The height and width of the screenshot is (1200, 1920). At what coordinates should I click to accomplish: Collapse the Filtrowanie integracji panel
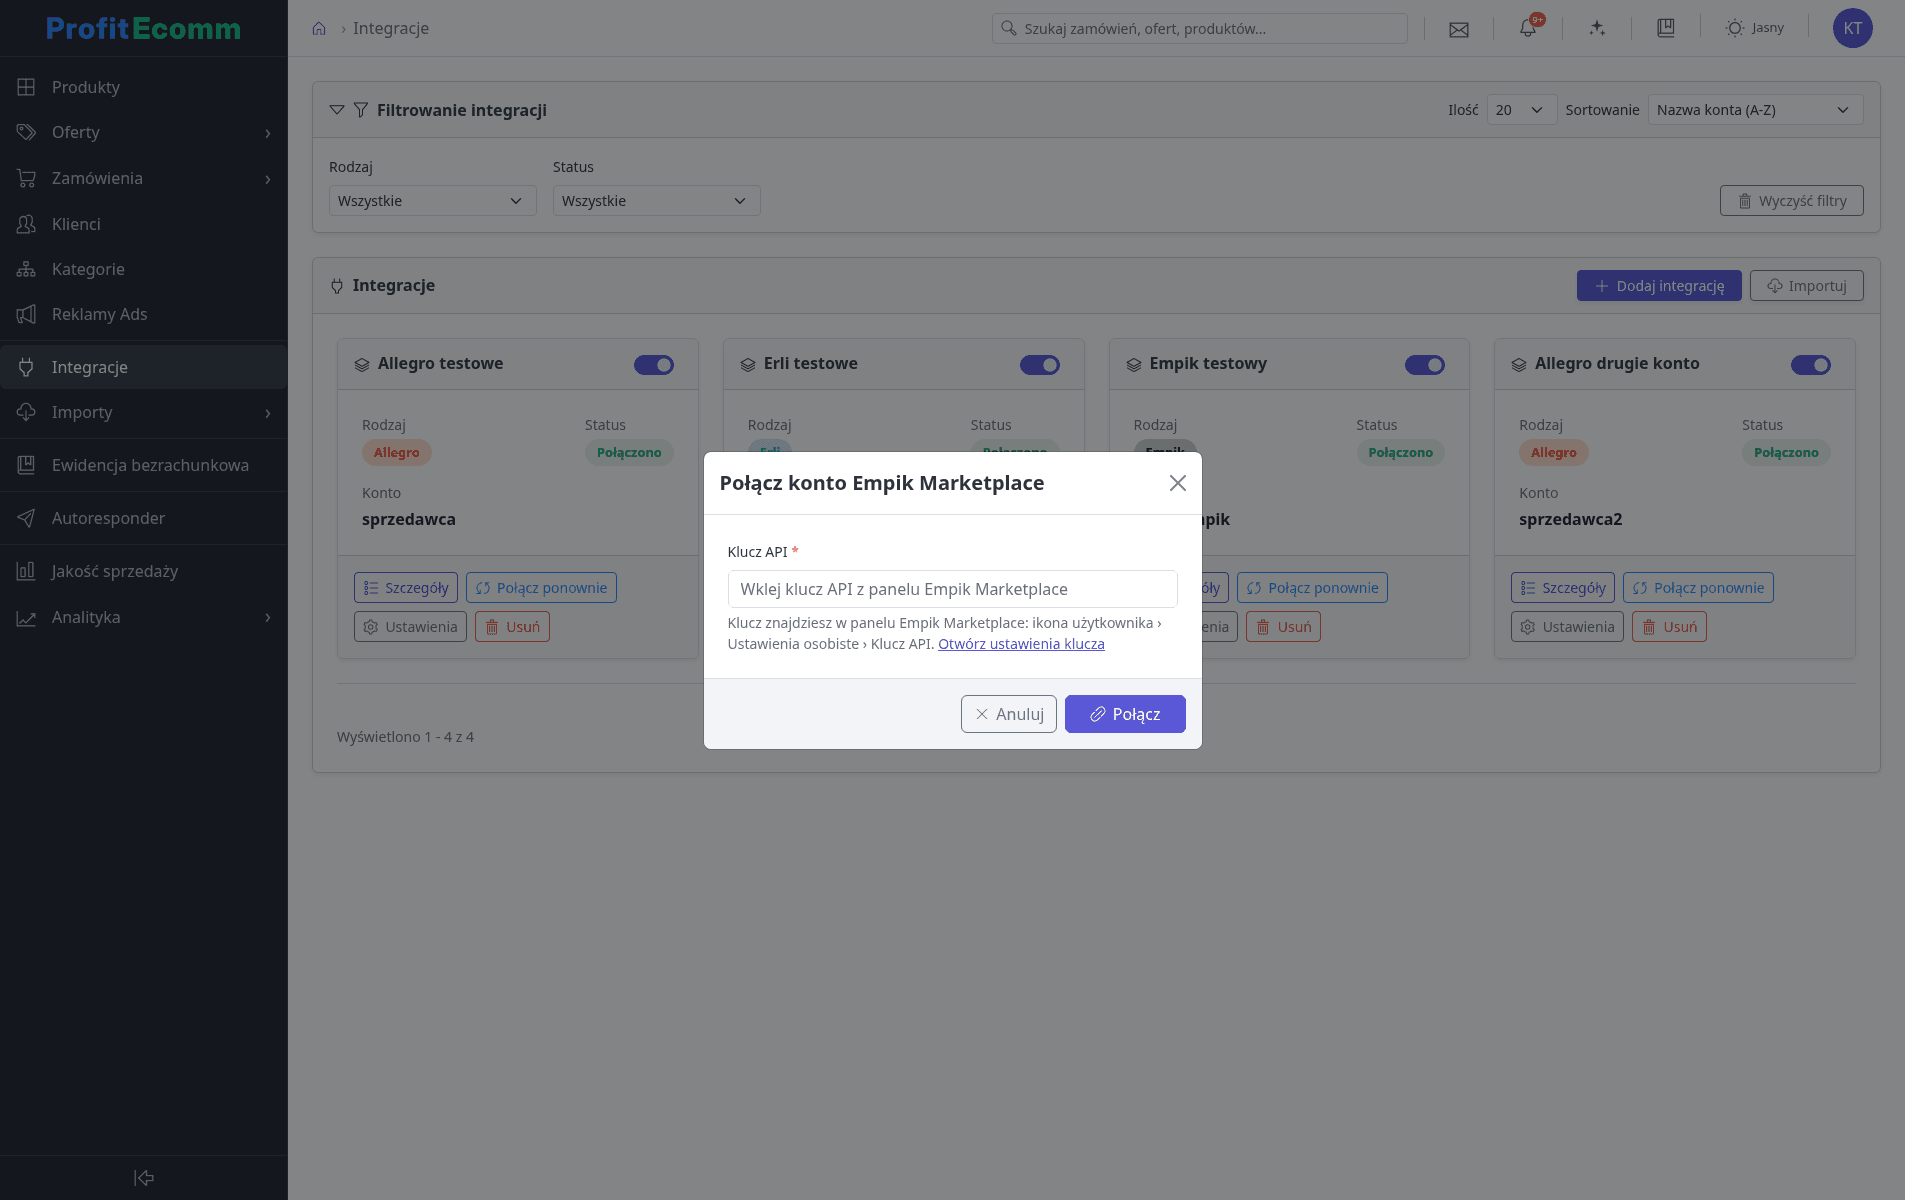(339, 110)
